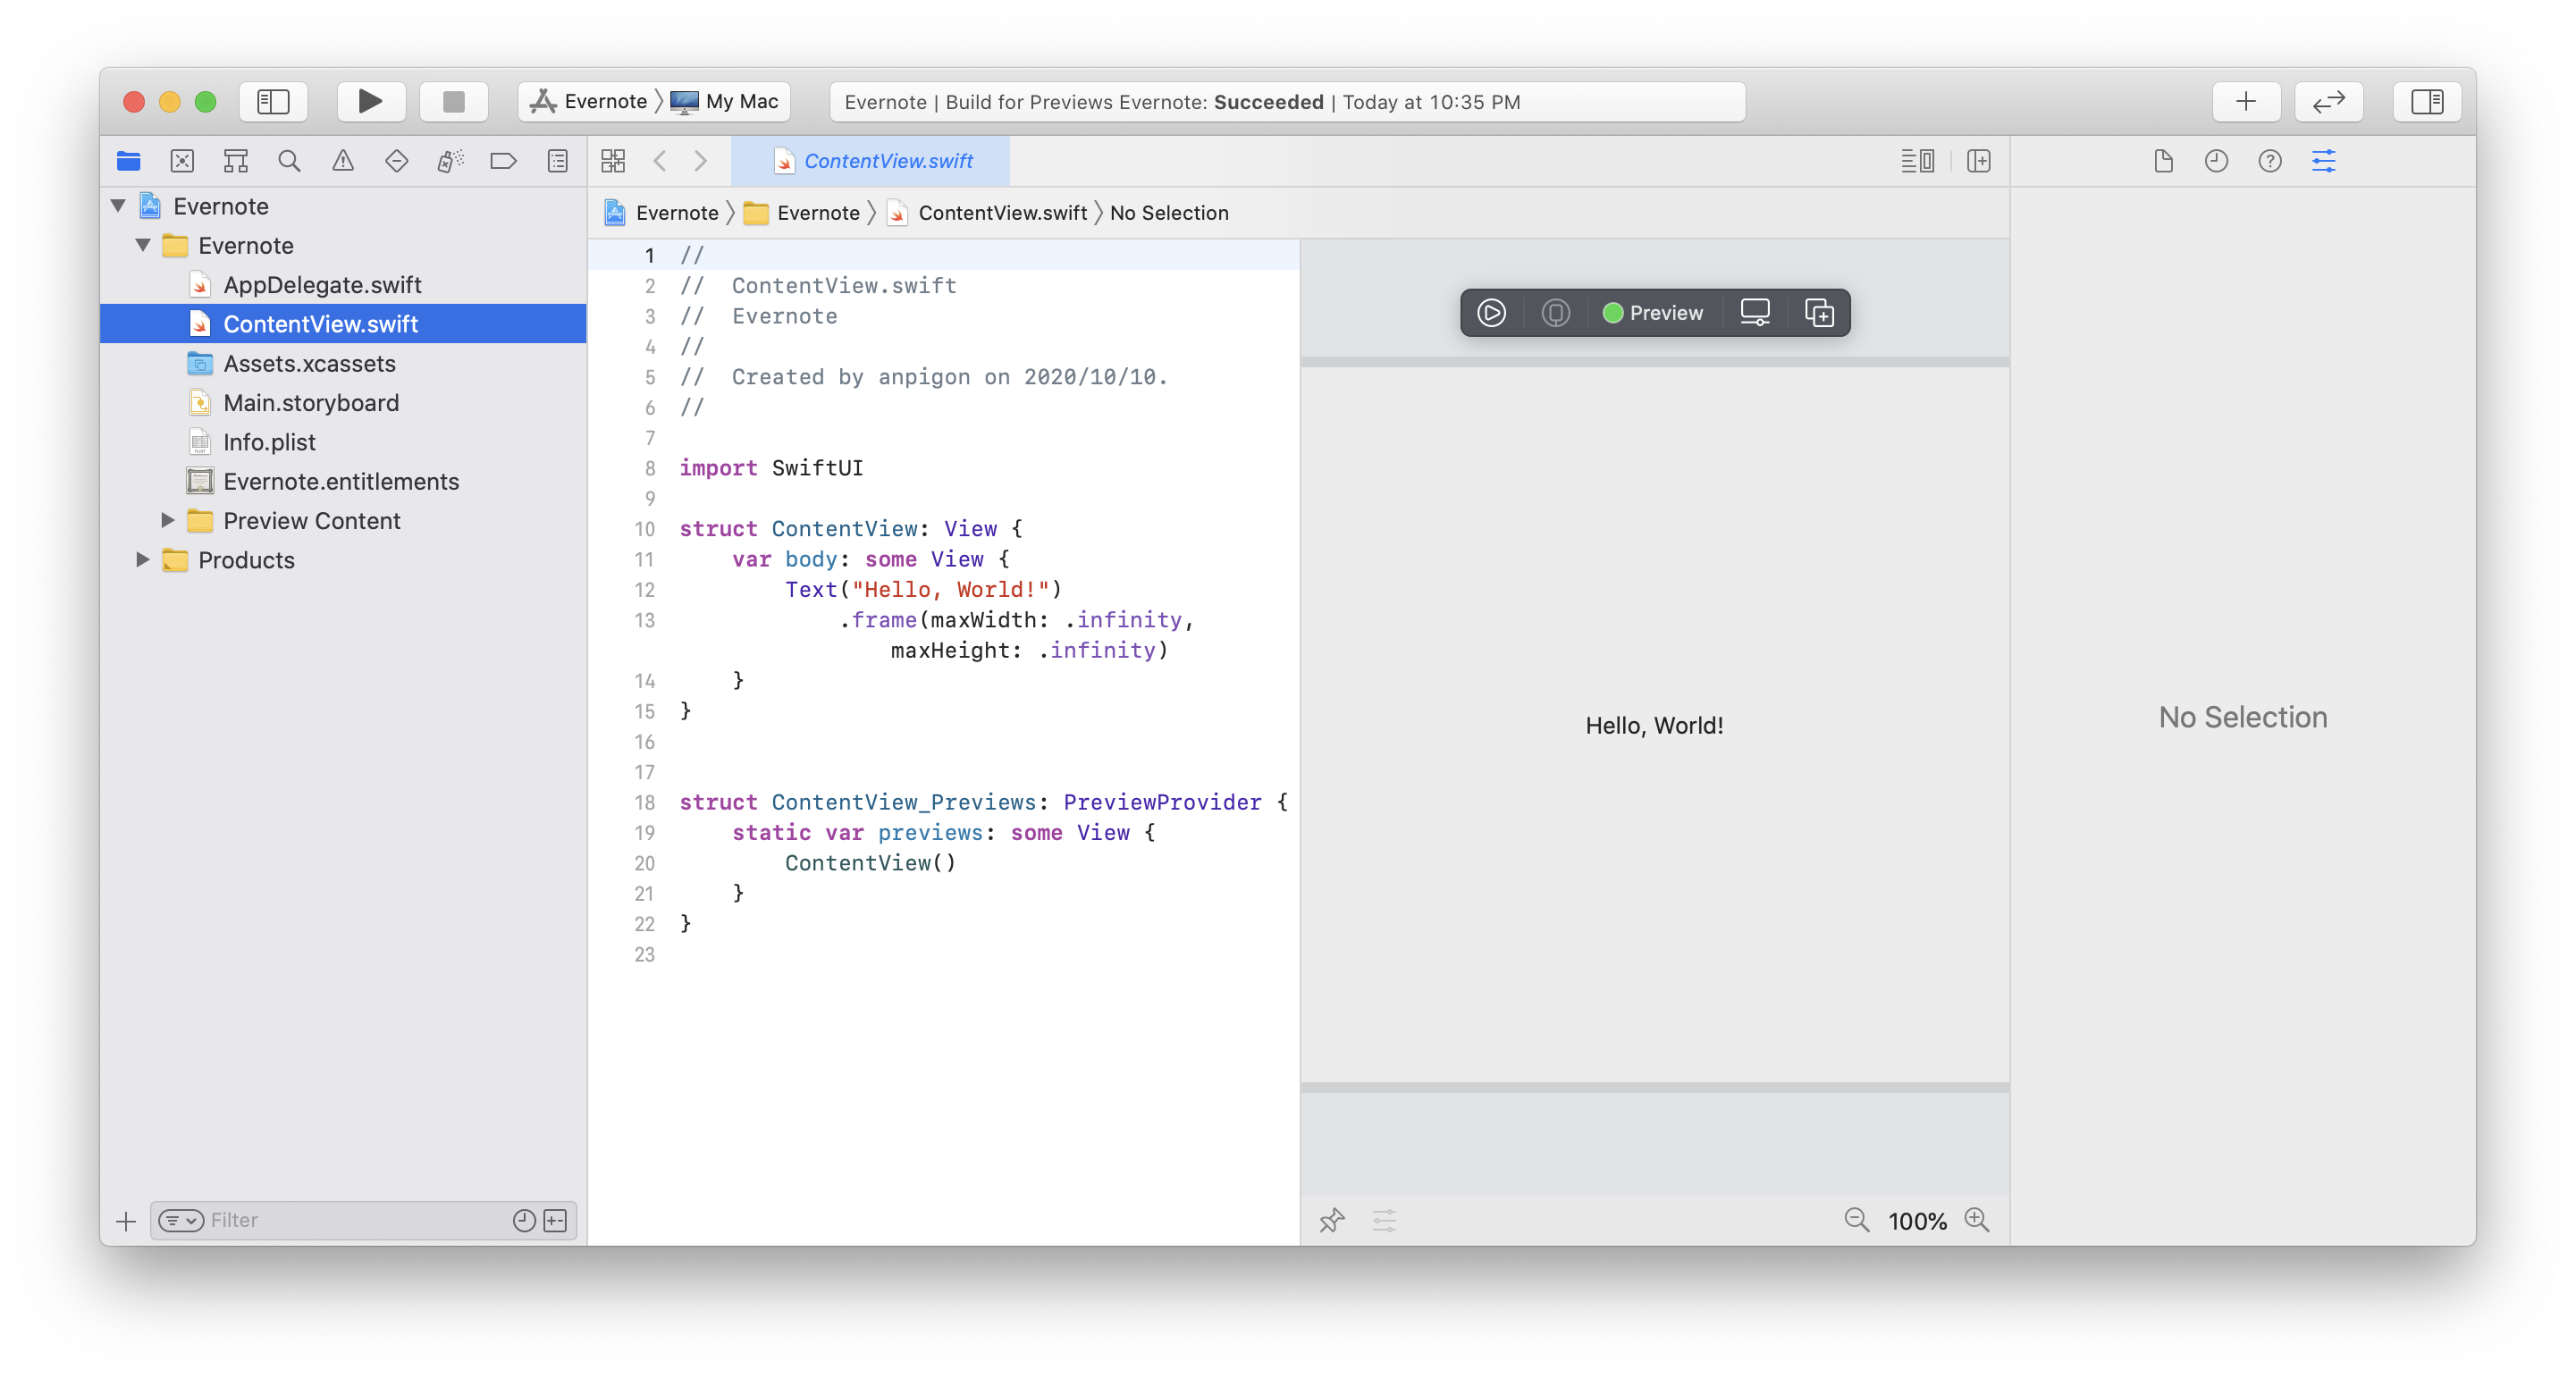Toggle the right inspectors panel

2427,101
